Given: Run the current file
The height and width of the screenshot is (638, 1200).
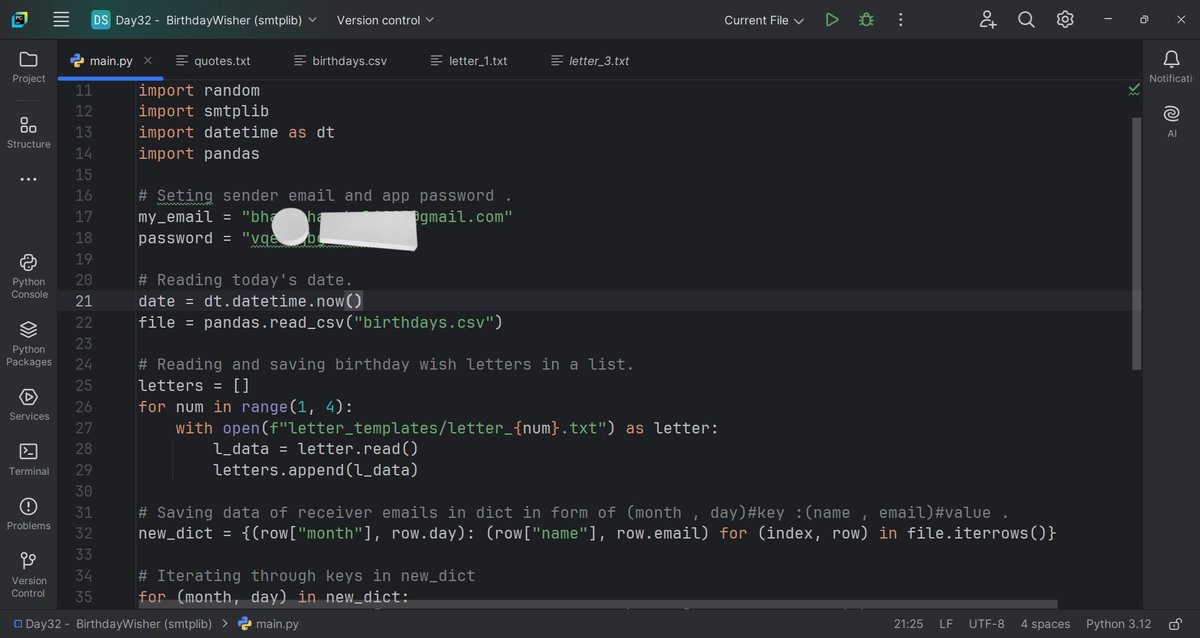Looking at the screenshot, I should pyautogui.click(x=832, y=19).
